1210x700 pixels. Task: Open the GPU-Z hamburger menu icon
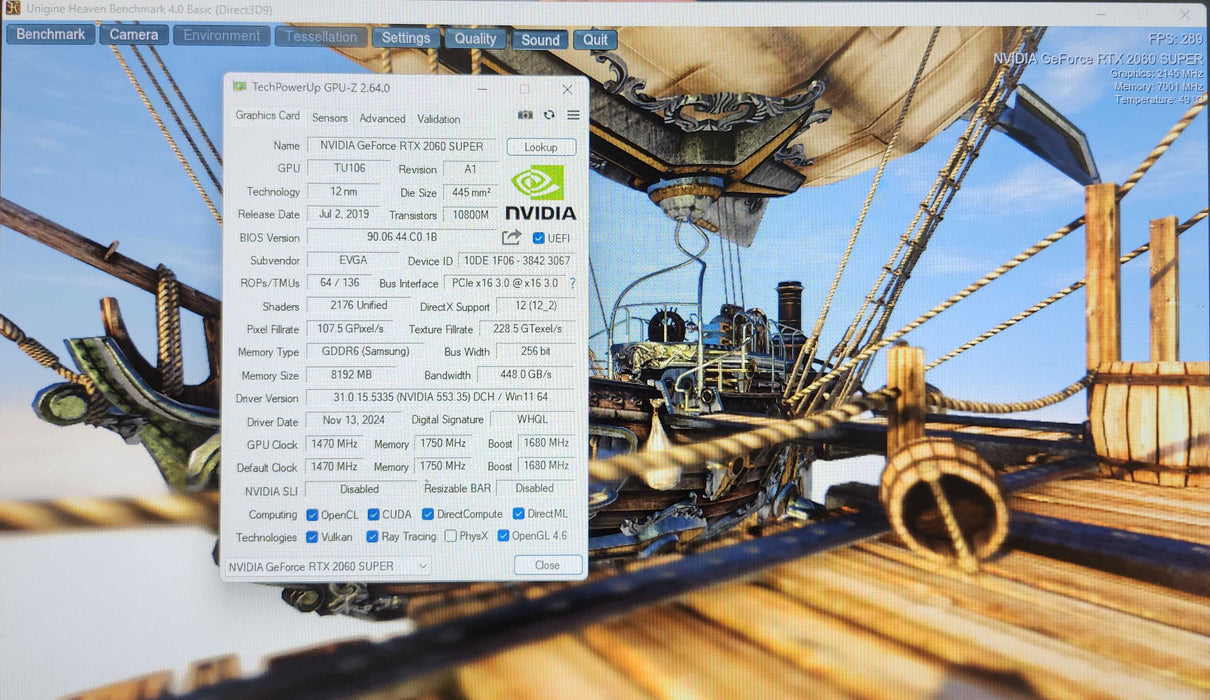(573, 115)
